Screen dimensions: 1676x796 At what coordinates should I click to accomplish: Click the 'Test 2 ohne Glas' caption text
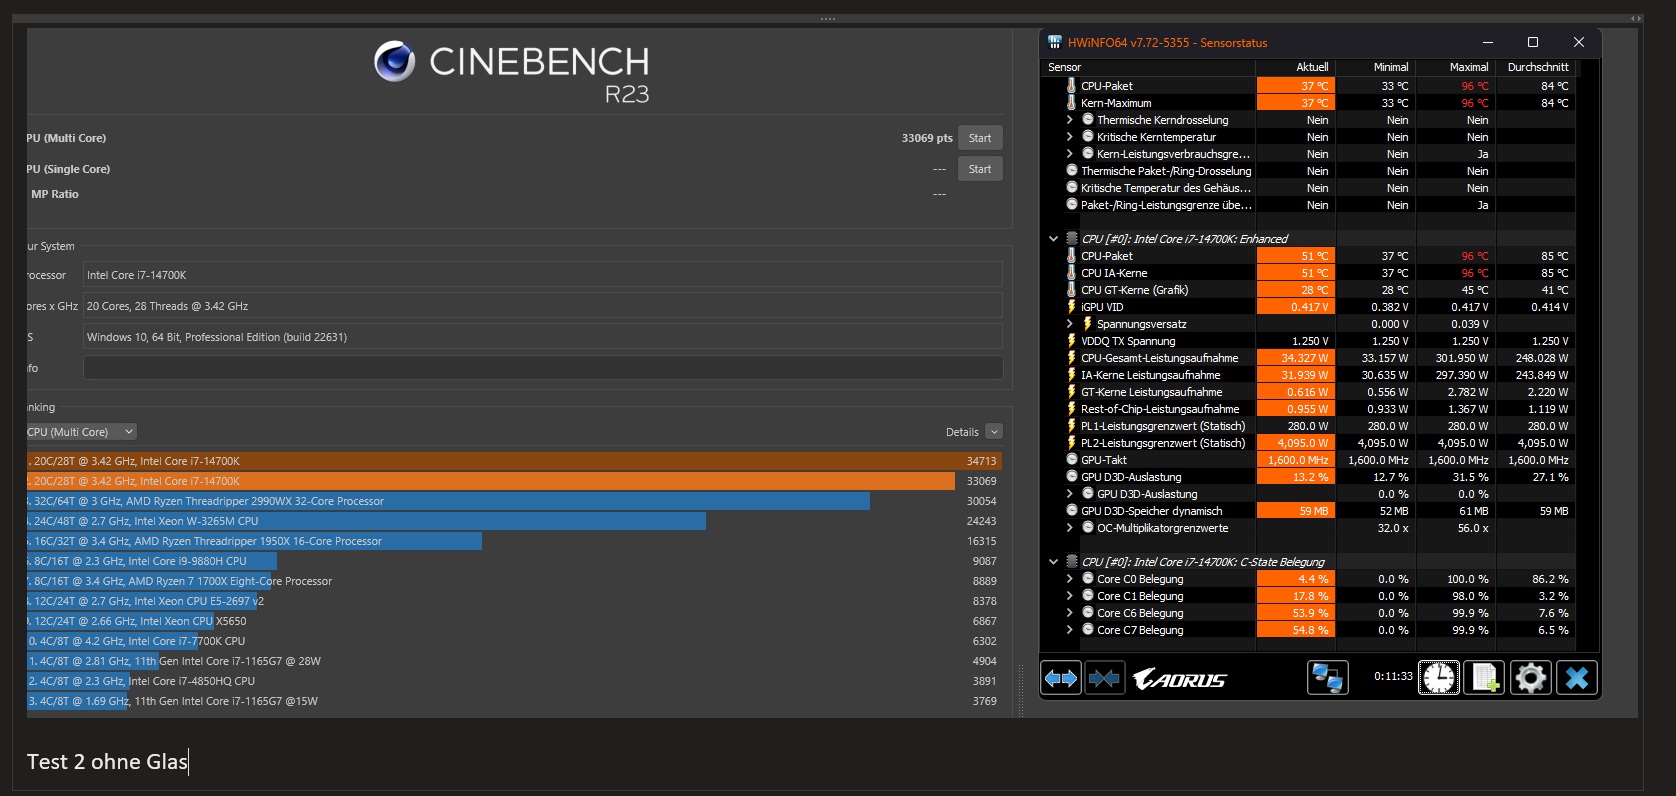point(107,762)
